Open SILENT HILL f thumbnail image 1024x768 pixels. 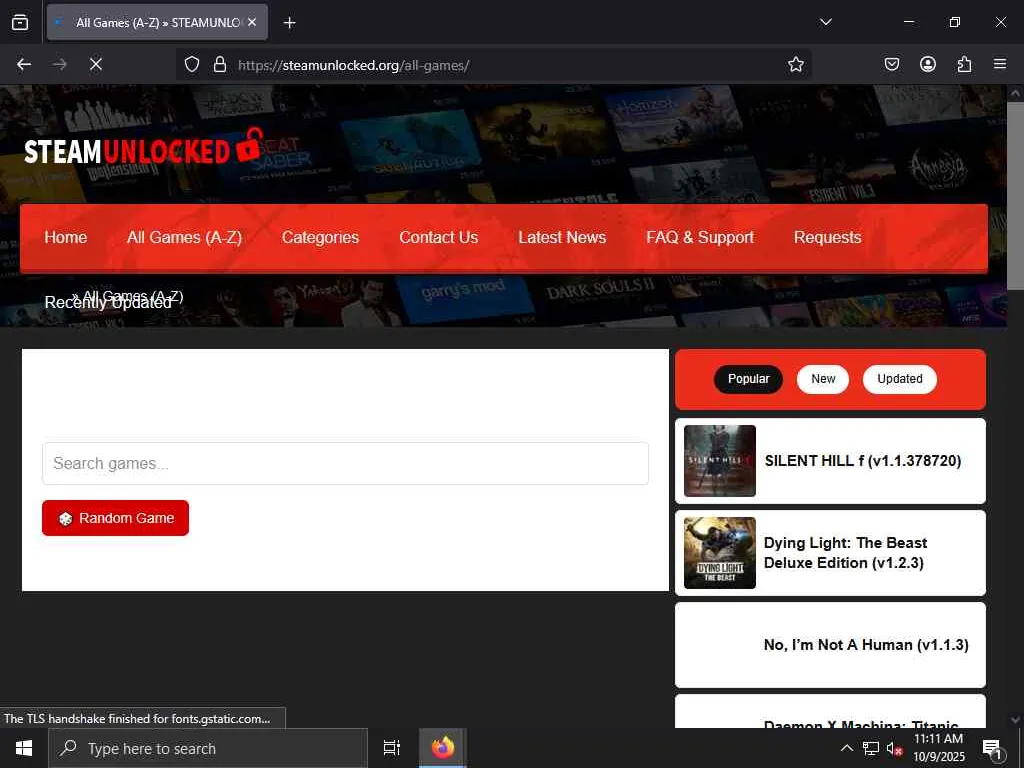[x=720, y=461]
